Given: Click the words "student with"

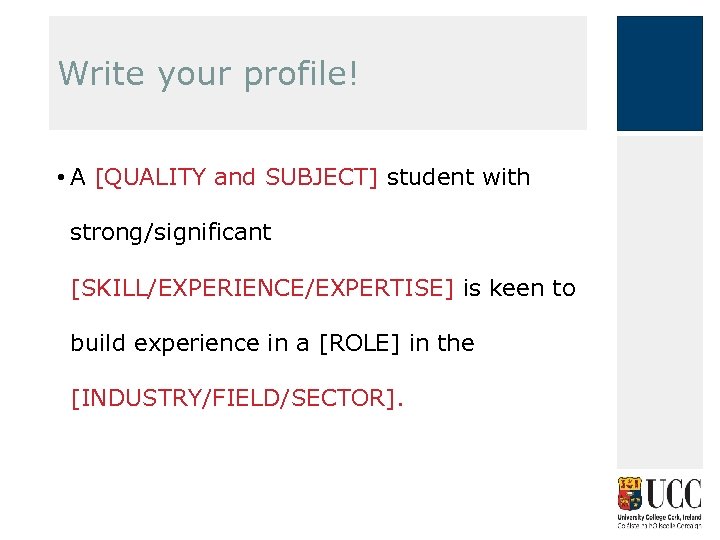Looking at the screenshot, I should [458, 178].
